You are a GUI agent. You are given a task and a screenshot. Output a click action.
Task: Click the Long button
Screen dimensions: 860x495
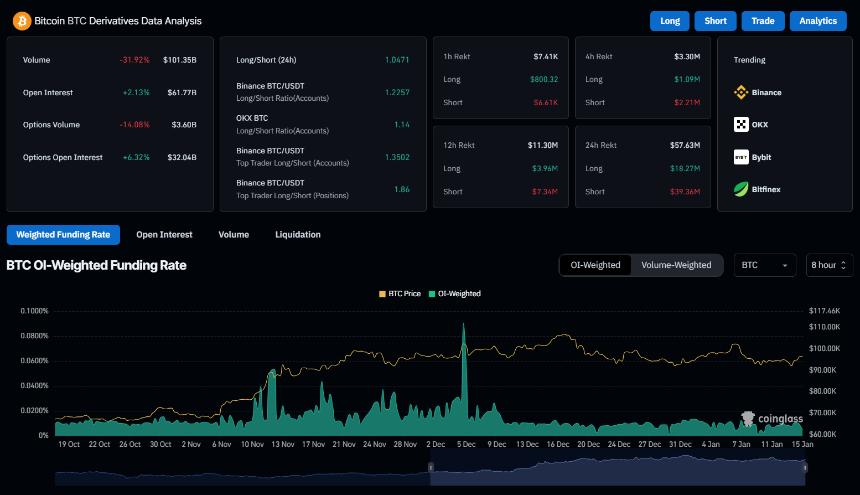point(670,21)
